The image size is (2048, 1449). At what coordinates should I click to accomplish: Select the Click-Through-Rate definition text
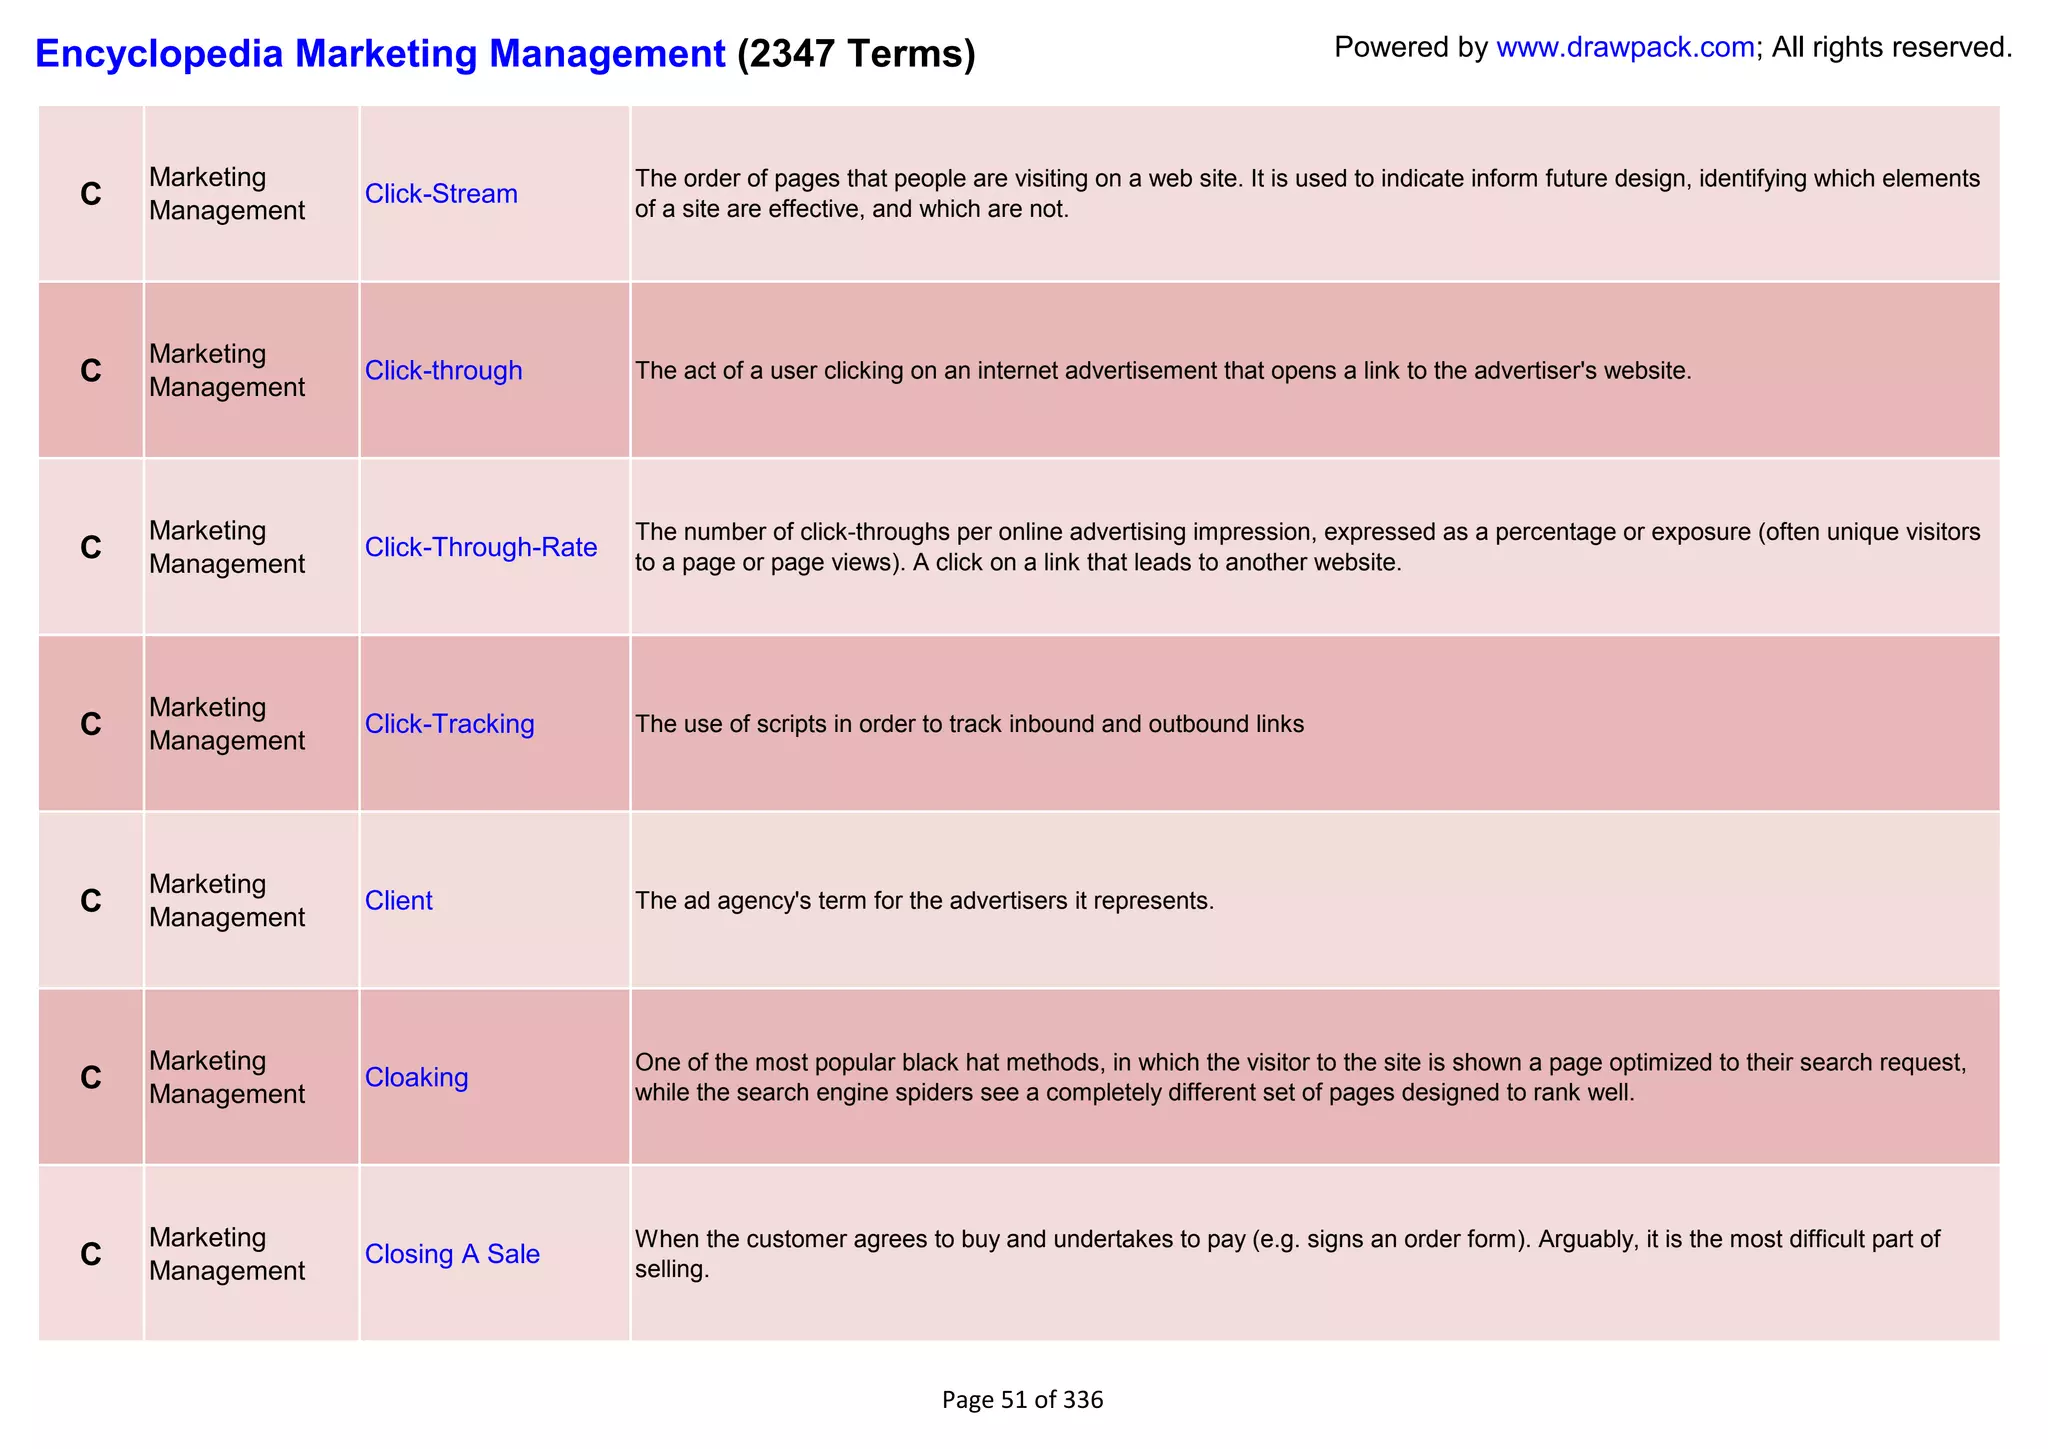coord(1307,547)
